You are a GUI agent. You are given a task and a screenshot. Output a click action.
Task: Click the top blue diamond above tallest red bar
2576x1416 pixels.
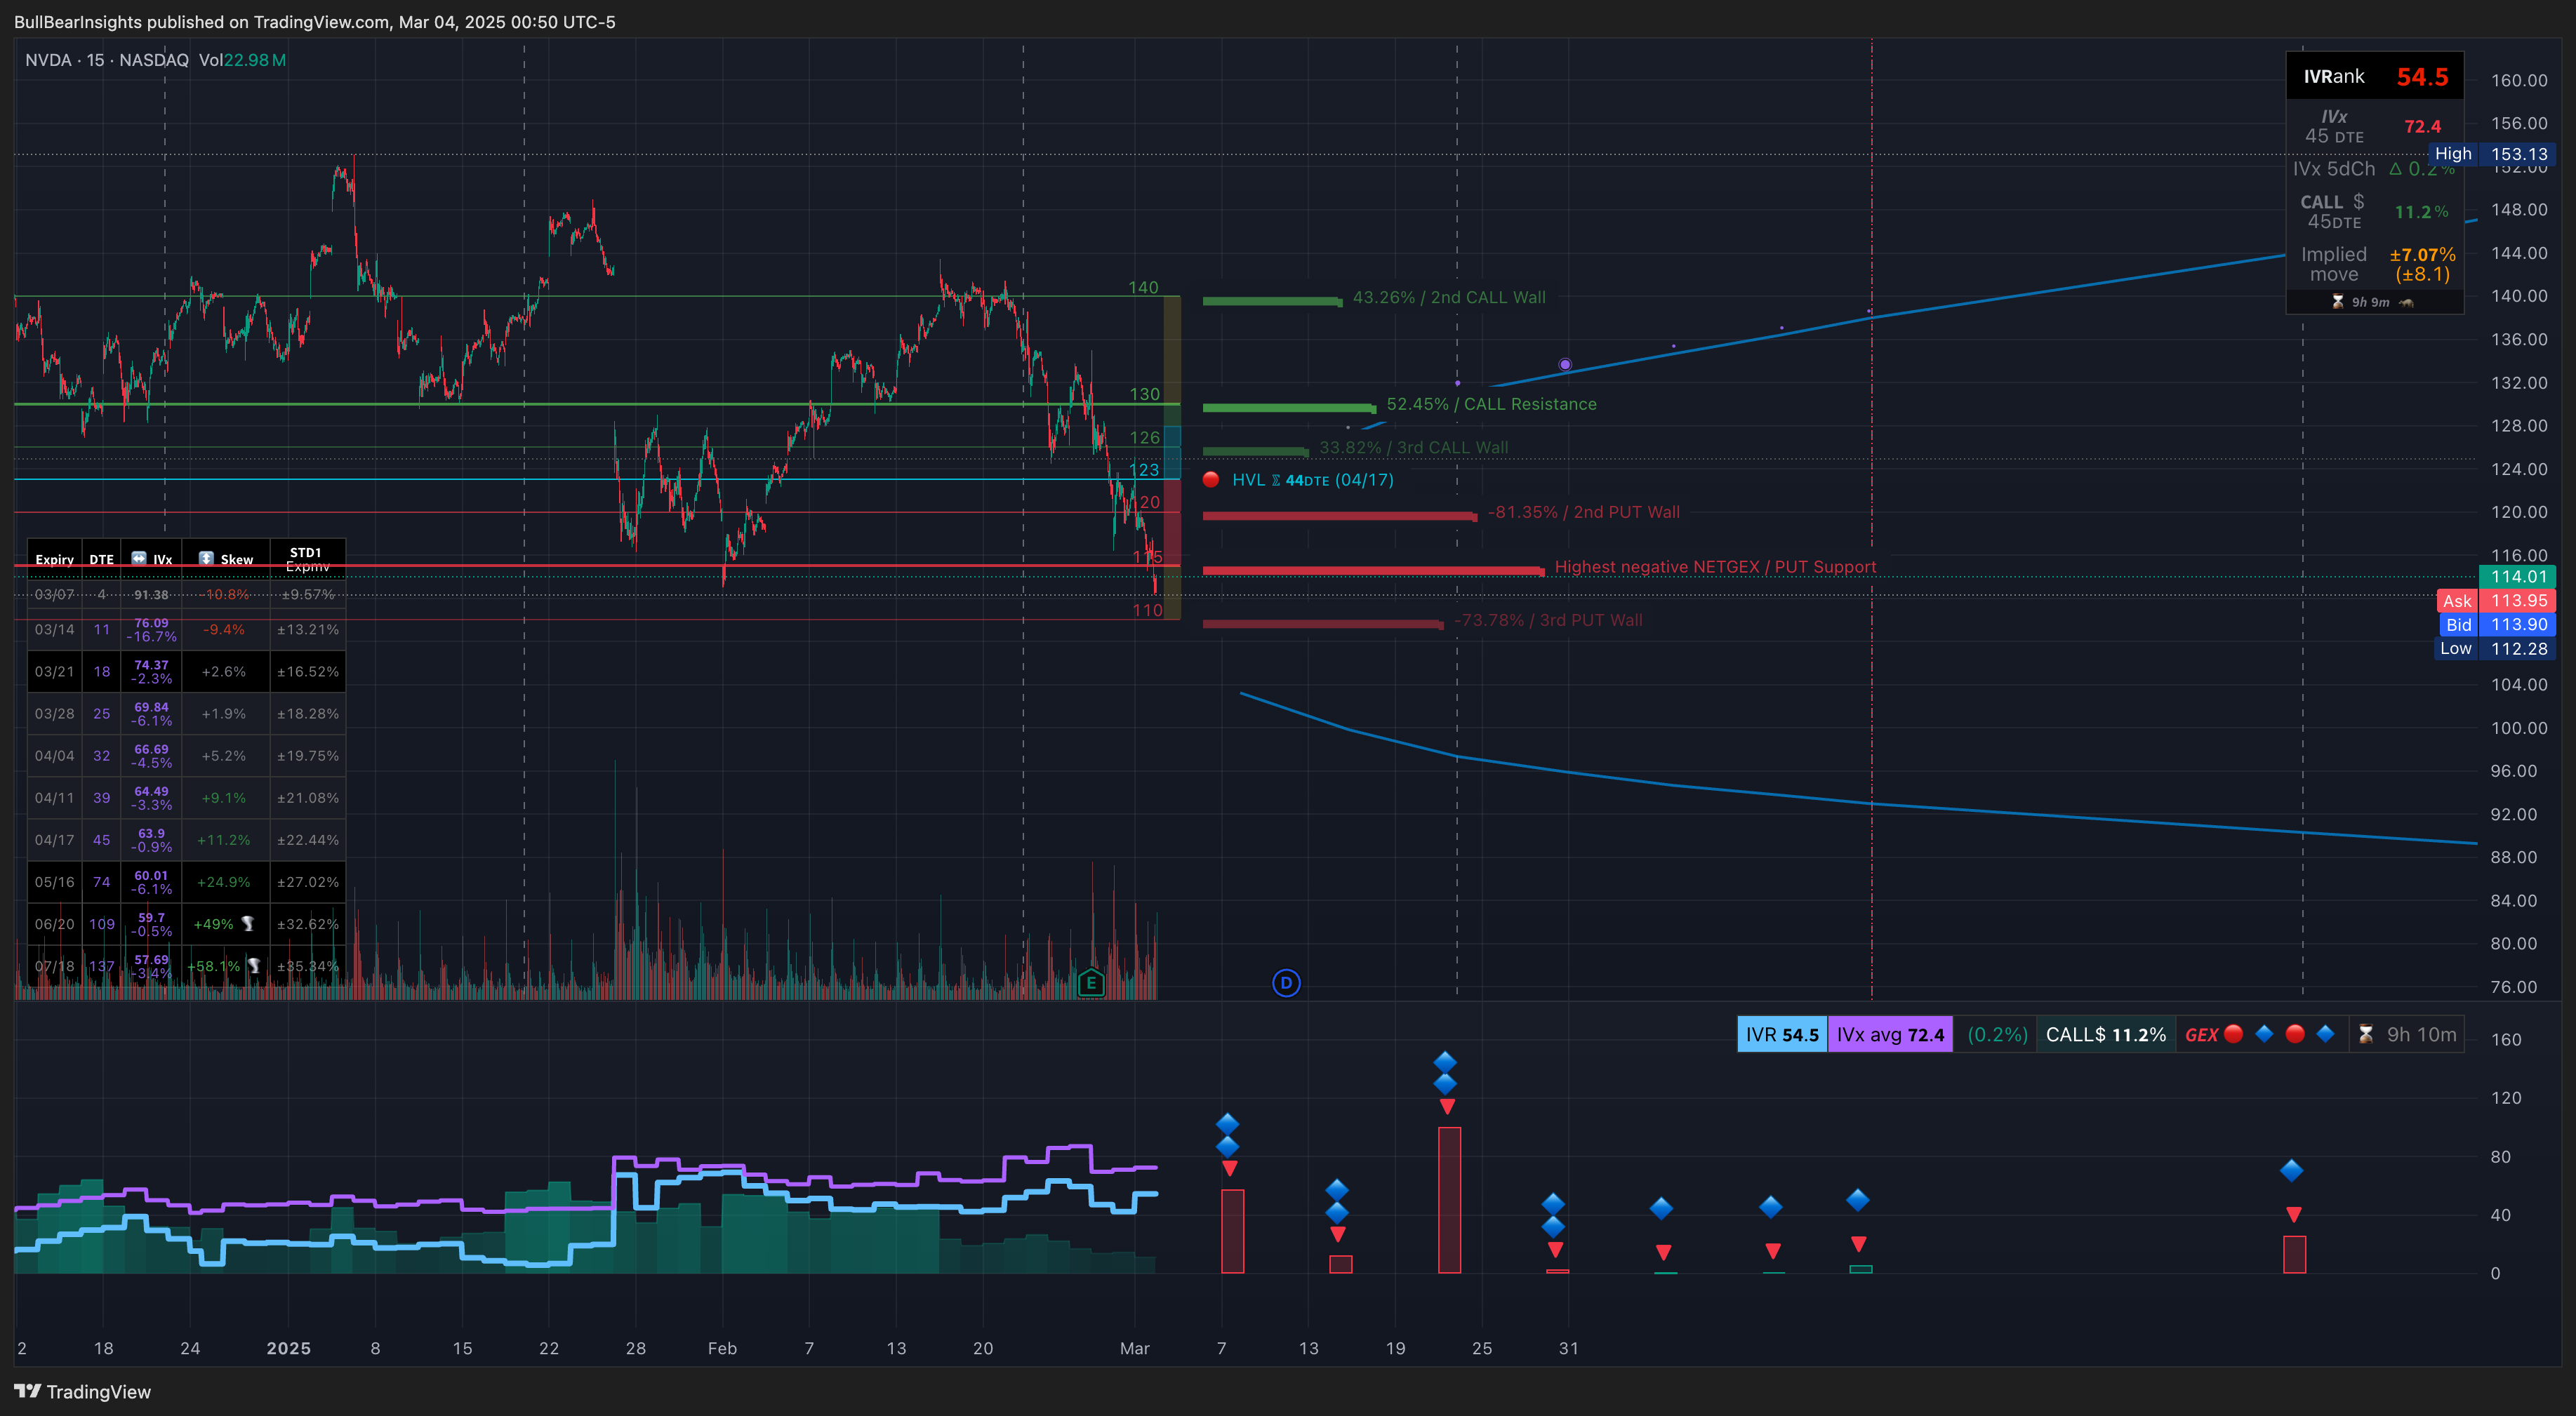1445,1061
